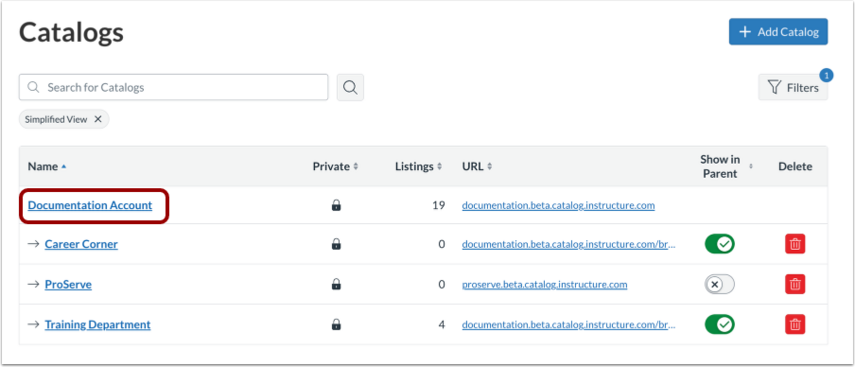This screenshot has height=367, width=855.
Task: Click lock icon in Career Corner row
Action: 336,244
